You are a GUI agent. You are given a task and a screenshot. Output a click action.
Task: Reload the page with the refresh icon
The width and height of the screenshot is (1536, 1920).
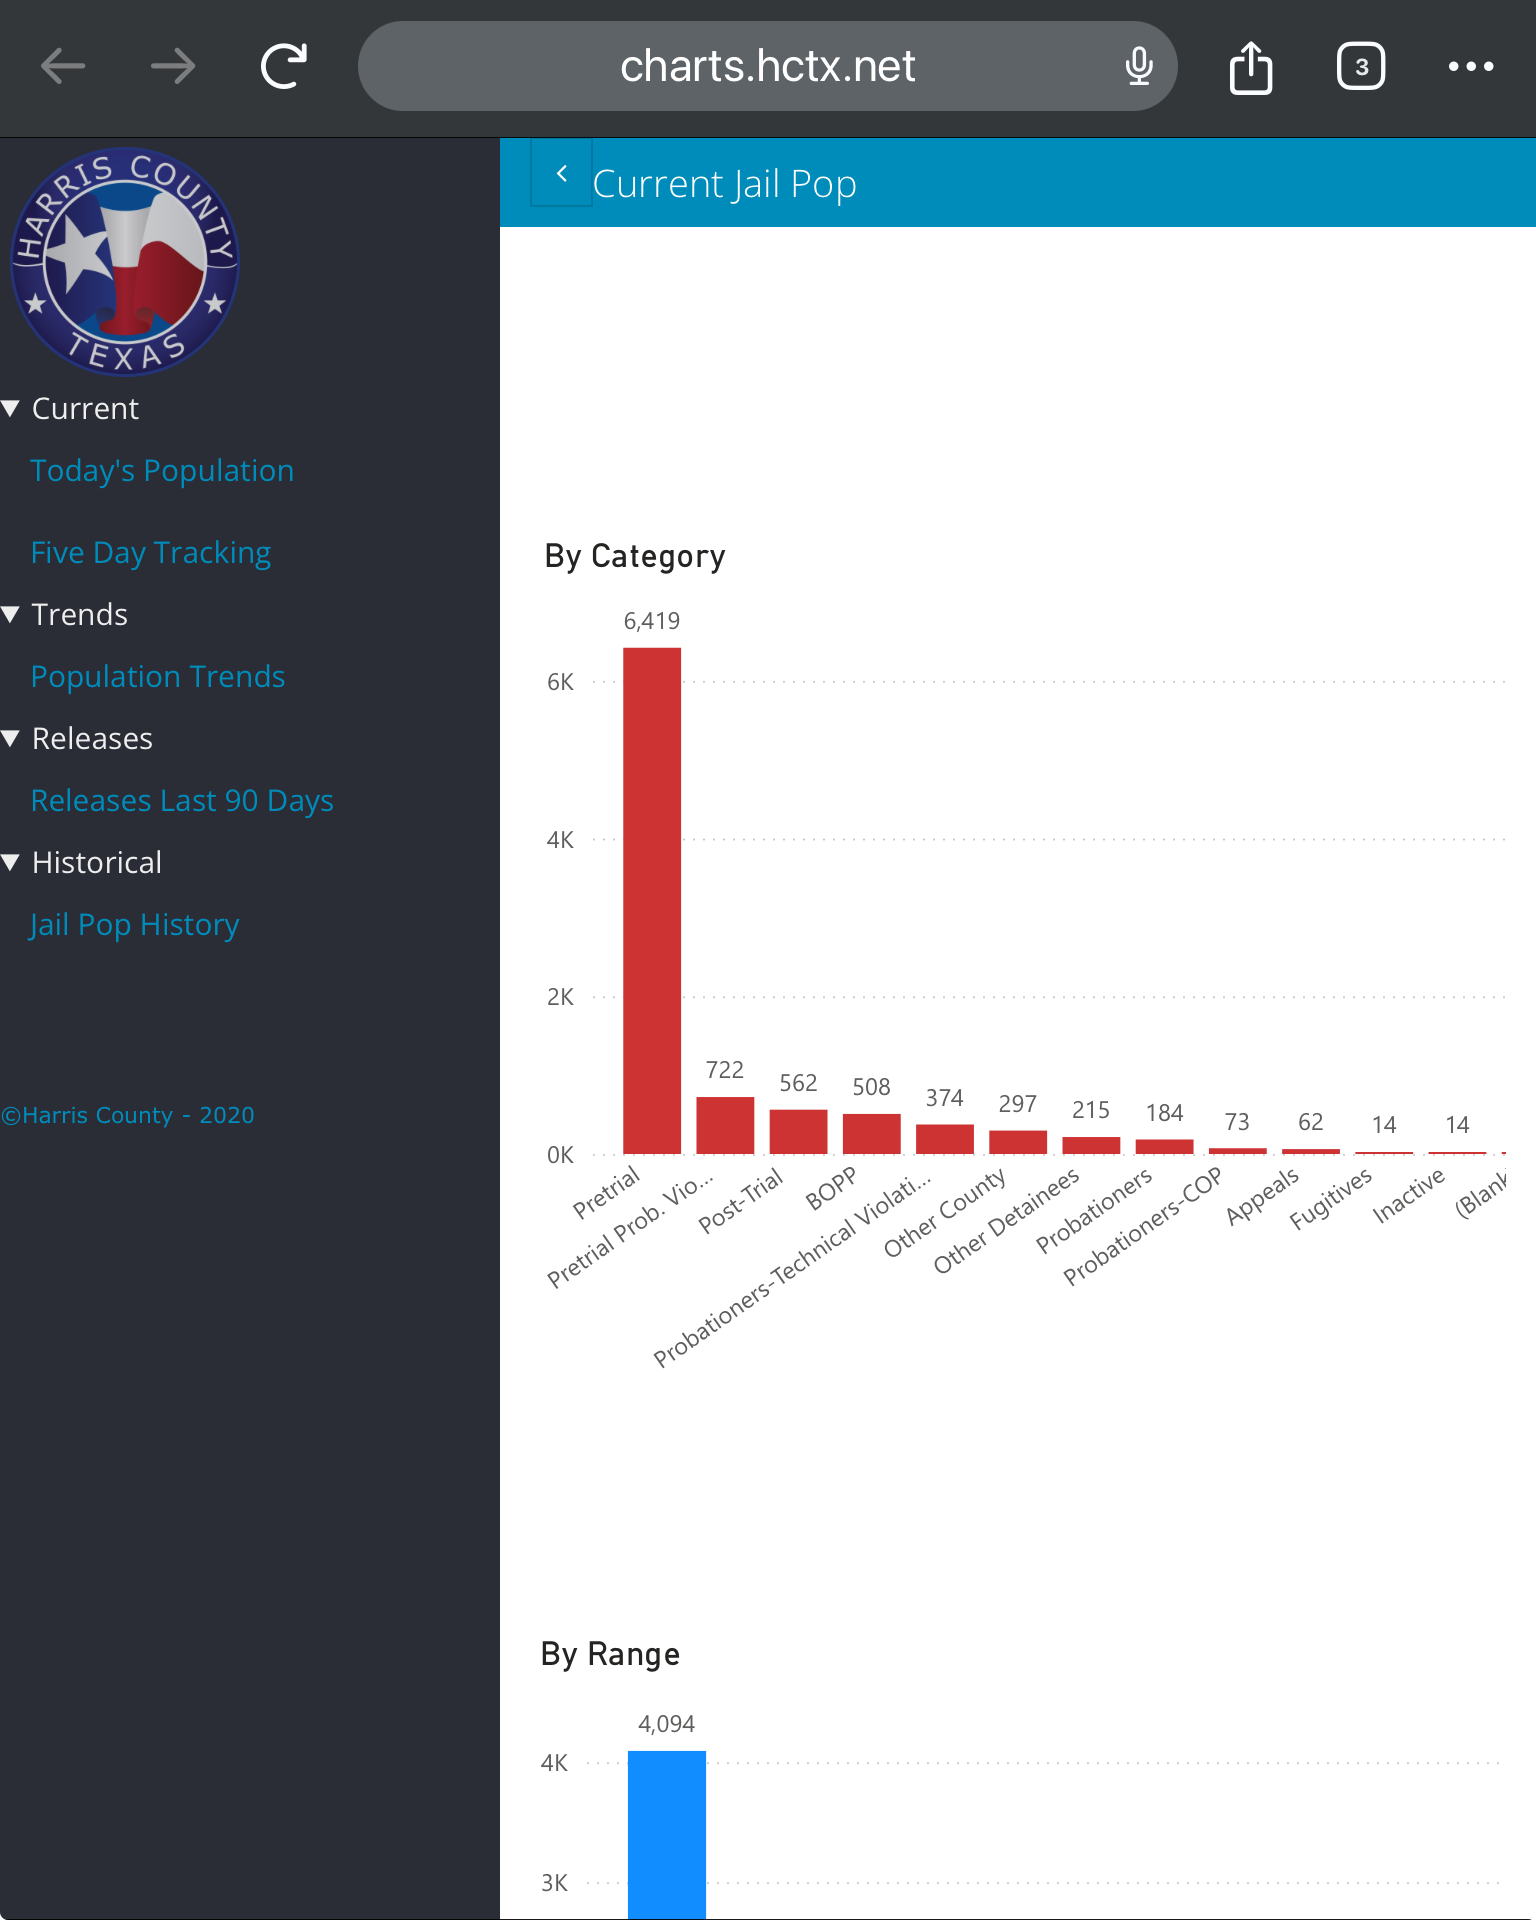click(x=284, y=67)
